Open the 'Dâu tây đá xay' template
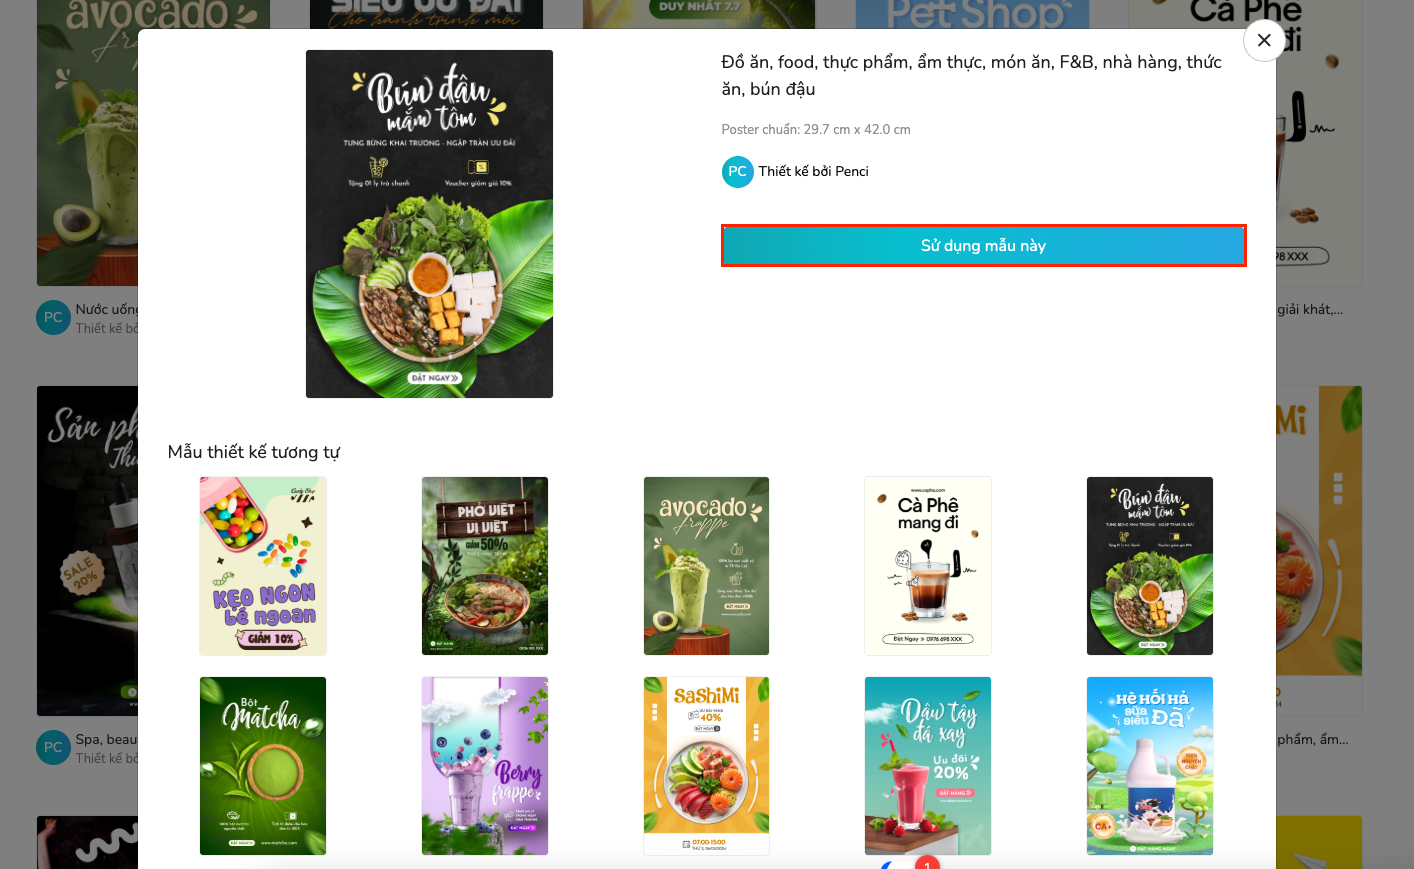Image resolution: width=1414 pixels, height=869 pixels. 928,766
